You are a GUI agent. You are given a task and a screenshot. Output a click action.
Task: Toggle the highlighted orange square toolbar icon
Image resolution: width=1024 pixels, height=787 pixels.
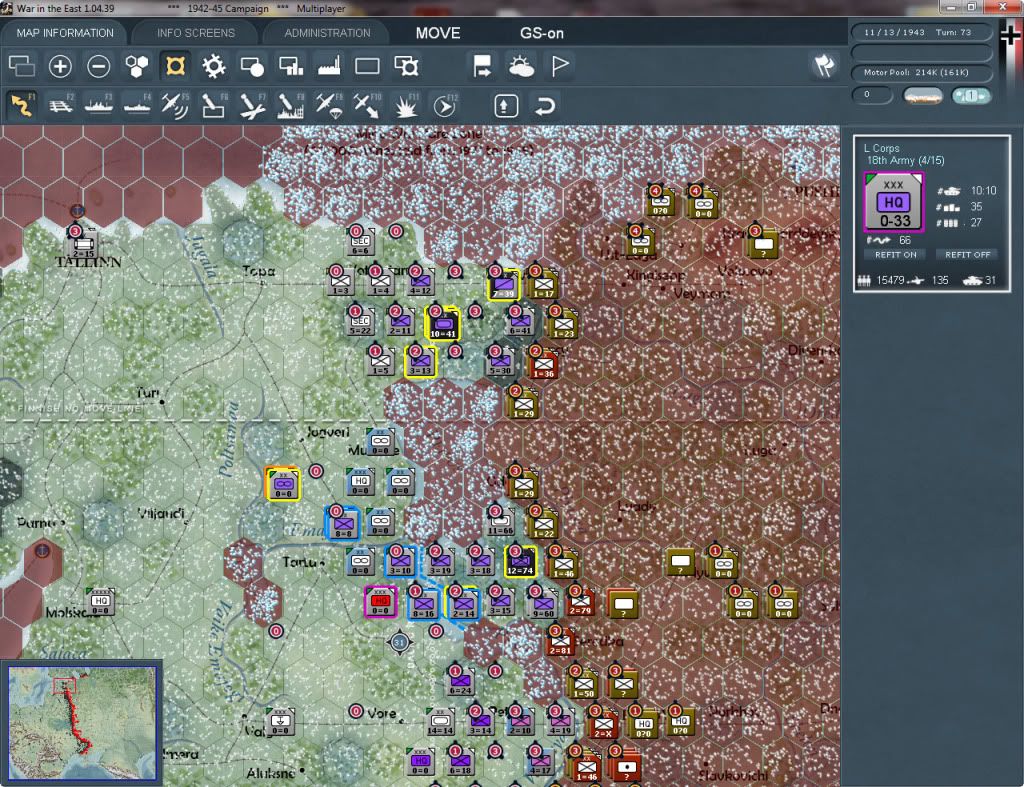[x=175, y=66]
